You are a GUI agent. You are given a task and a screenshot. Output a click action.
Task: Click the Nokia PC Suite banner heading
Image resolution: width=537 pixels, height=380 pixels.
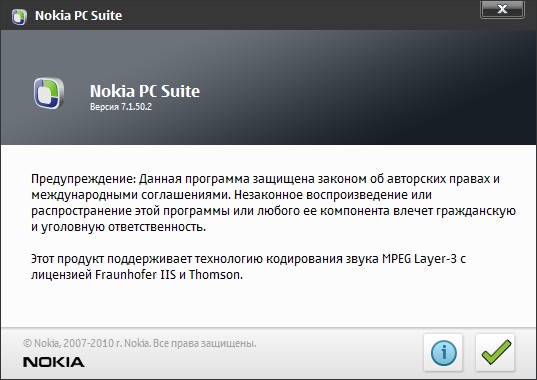(x=145, y=91)
